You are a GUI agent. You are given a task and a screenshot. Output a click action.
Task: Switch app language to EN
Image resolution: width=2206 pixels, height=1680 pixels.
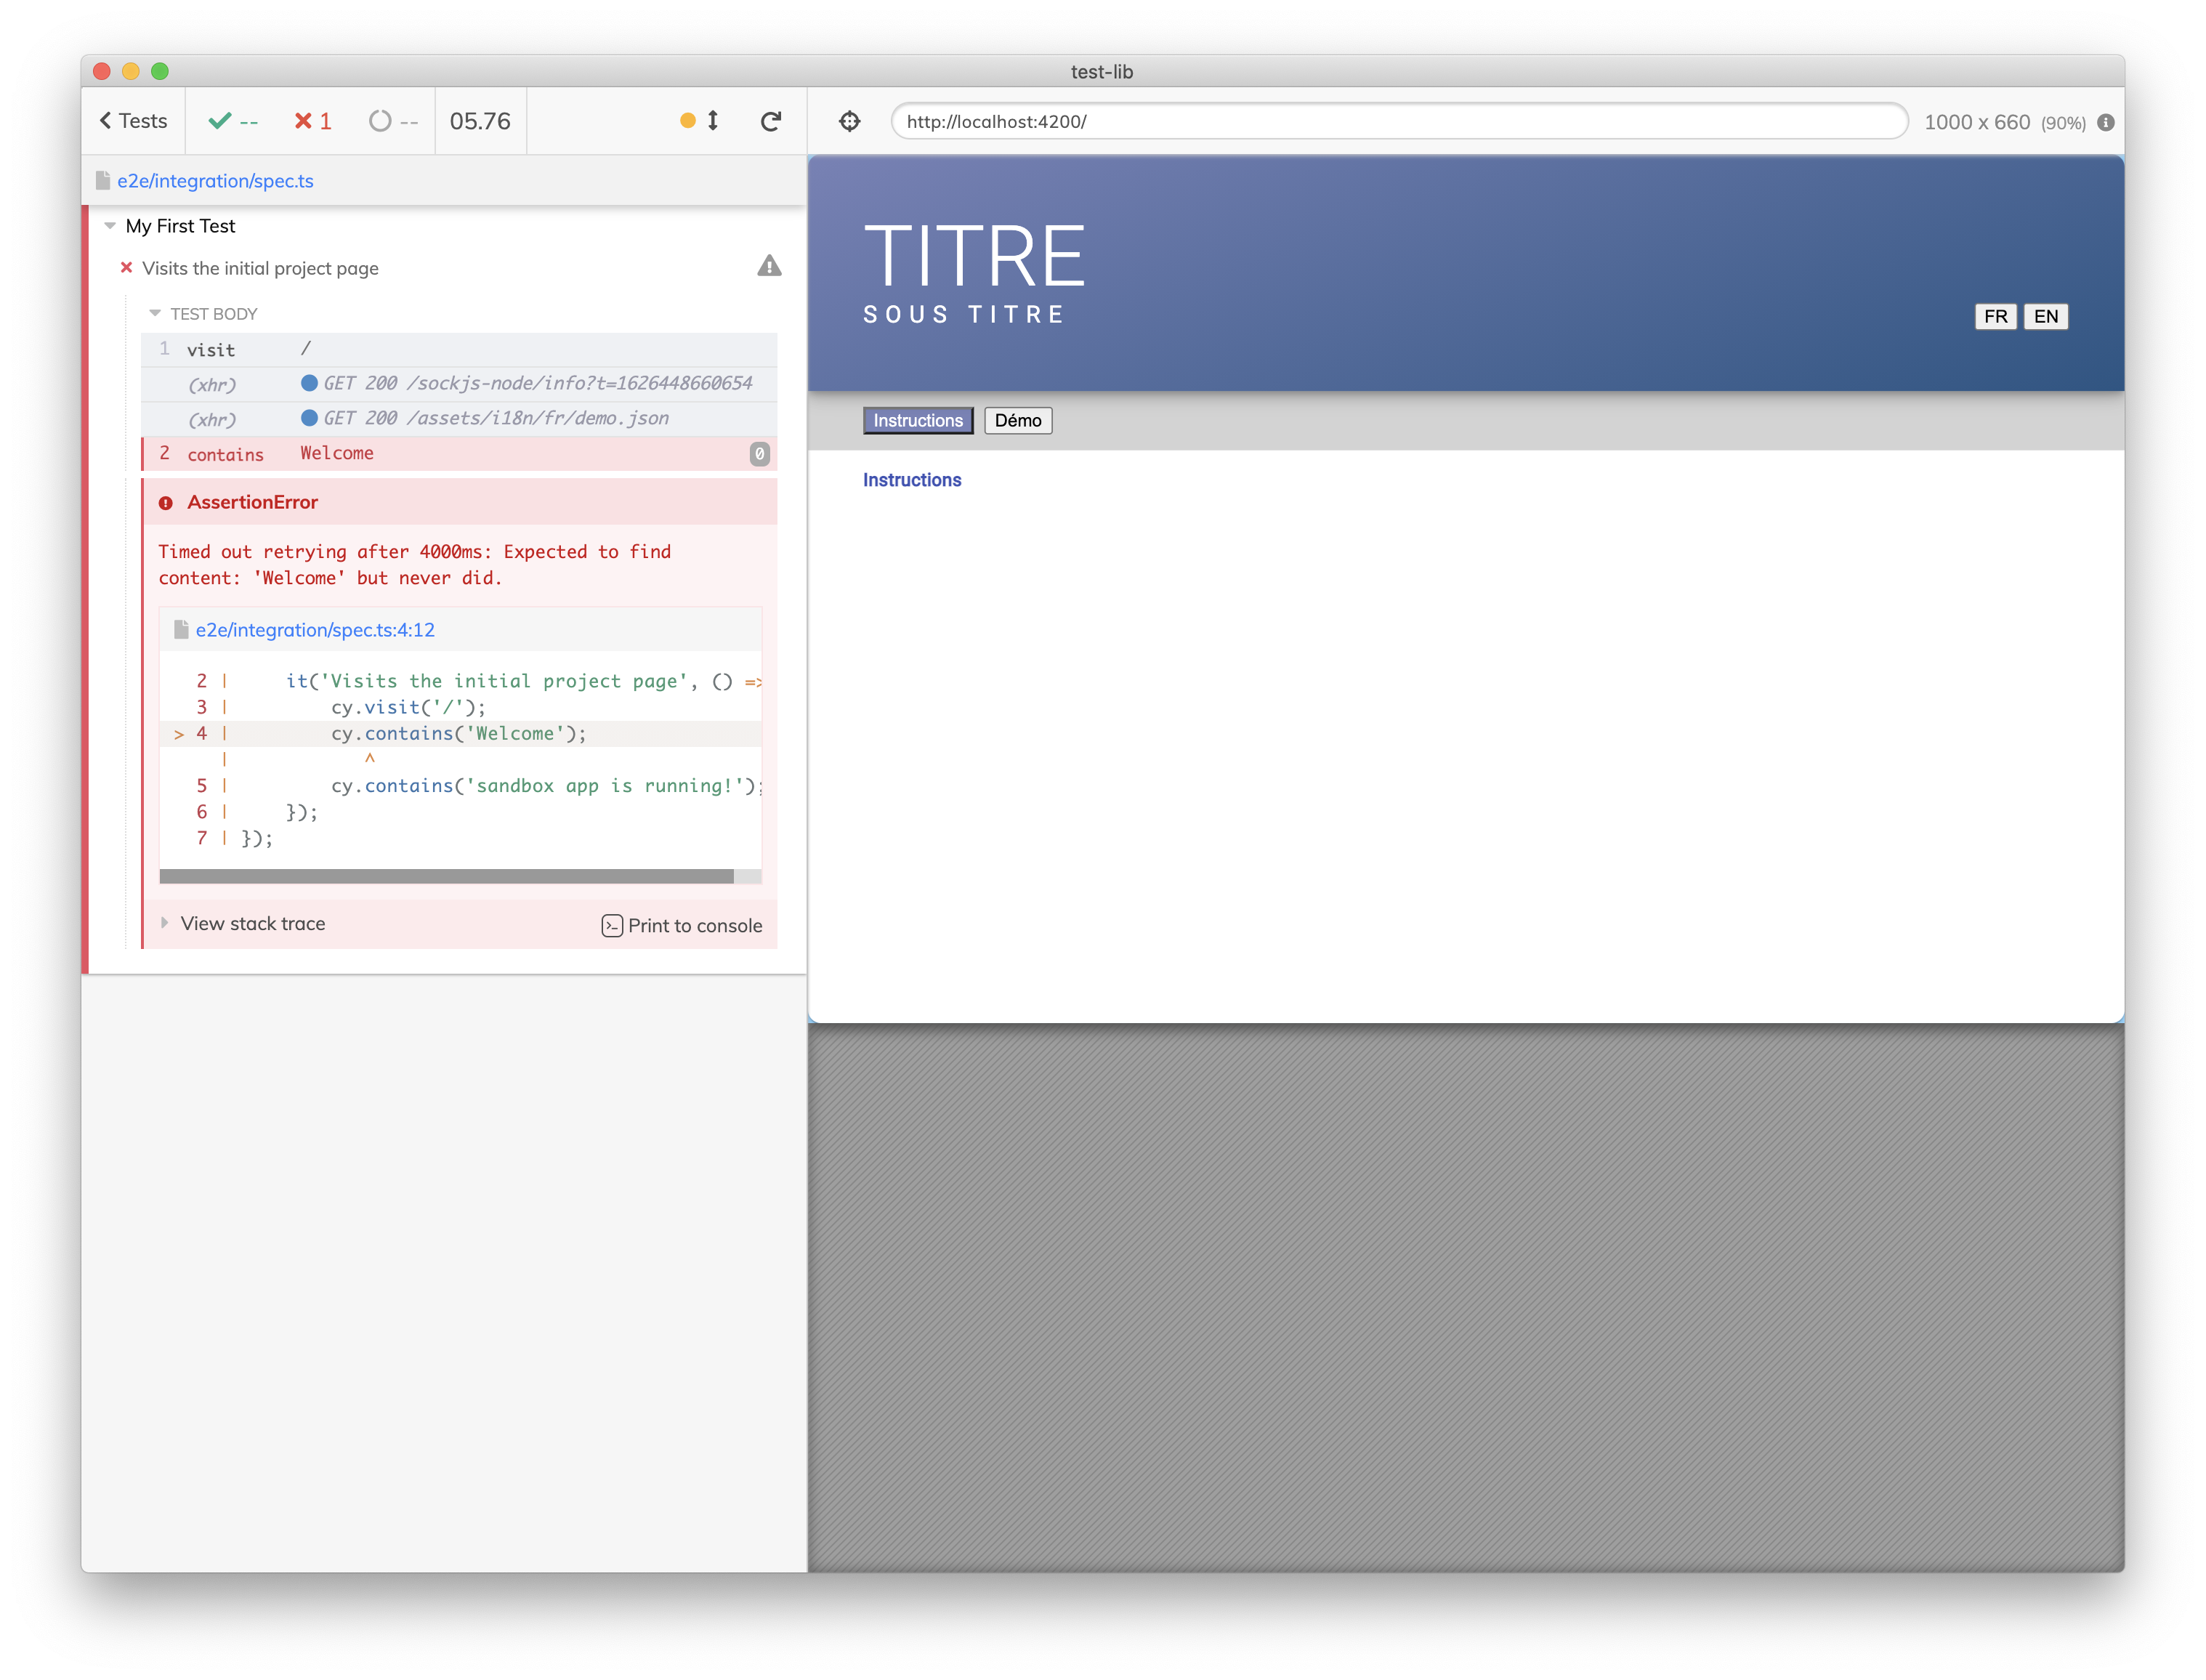point(2046,316)
